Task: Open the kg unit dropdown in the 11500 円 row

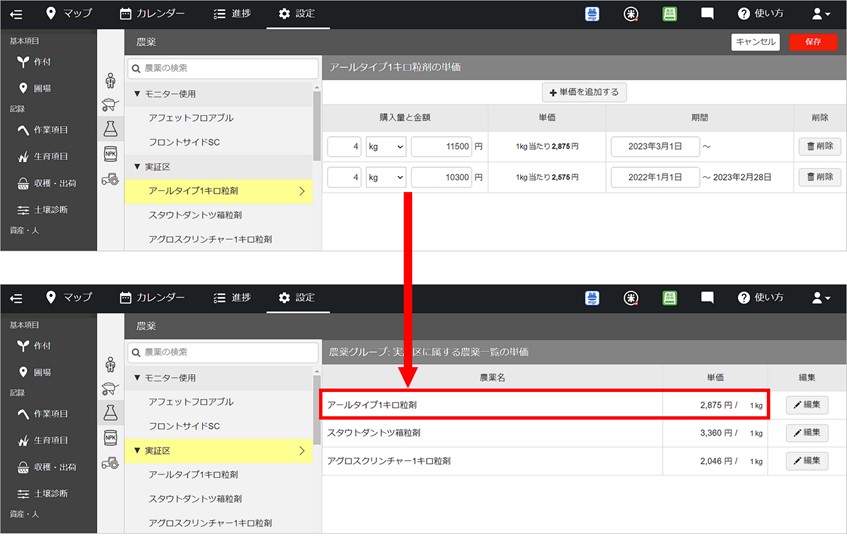Action: click(385, 146)
